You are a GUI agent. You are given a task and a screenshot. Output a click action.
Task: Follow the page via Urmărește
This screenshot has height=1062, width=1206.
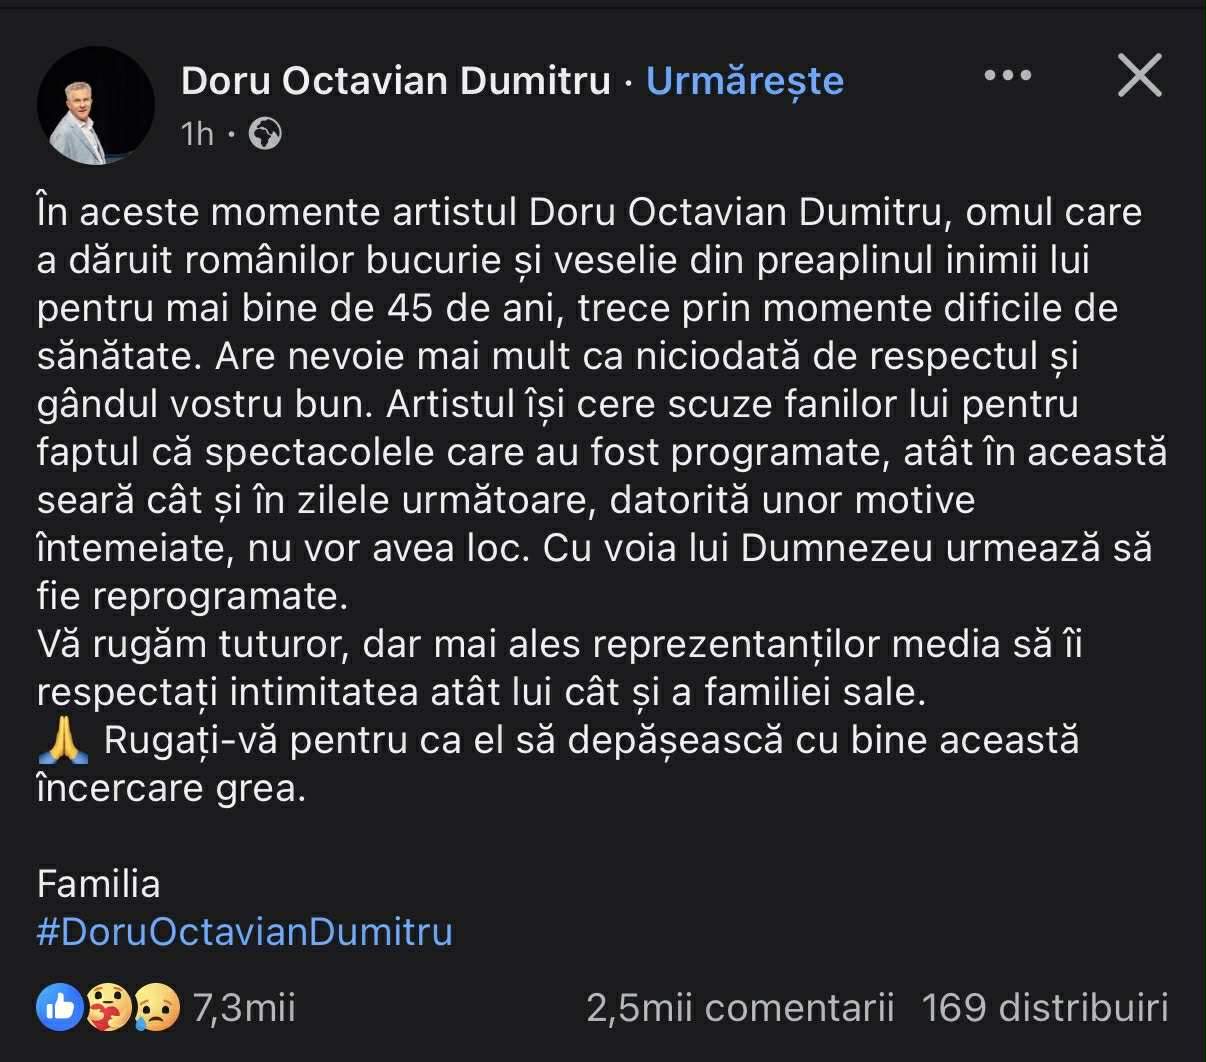745,80
